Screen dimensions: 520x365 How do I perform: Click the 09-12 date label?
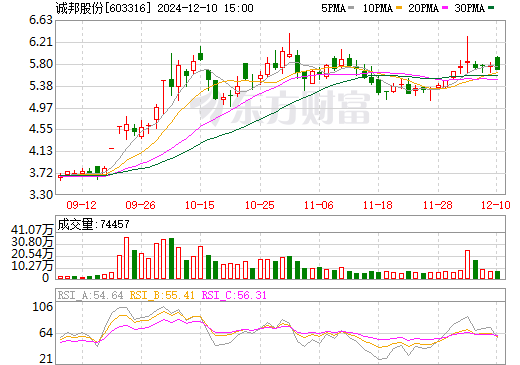pos(81,205)
